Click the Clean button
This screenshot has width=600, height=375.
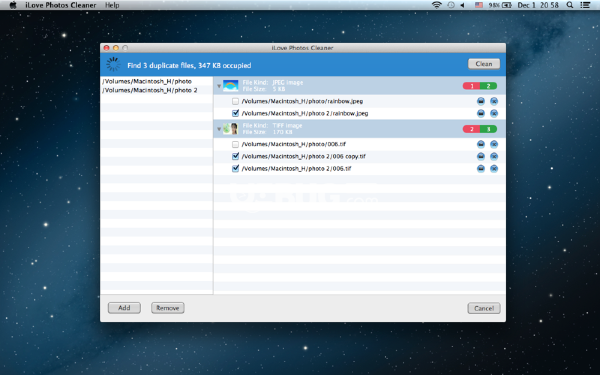coord(484,64)
